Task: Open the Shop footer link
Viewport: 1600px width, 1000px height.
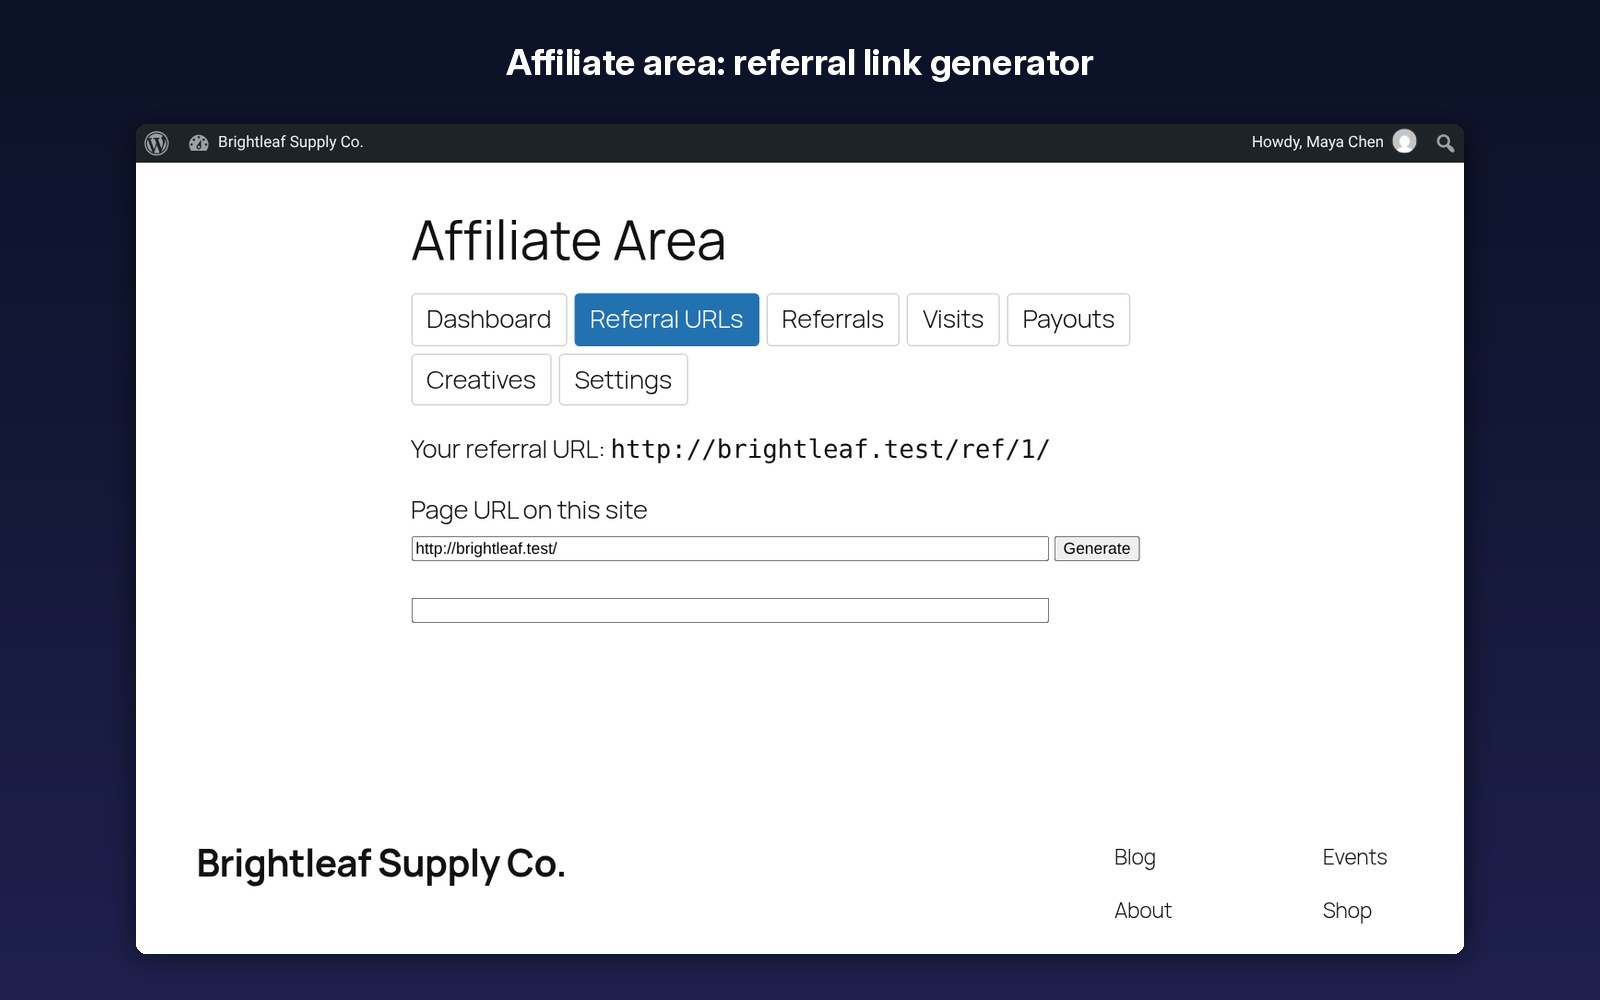Action: pyautogui.click(x=1347, y=911)
